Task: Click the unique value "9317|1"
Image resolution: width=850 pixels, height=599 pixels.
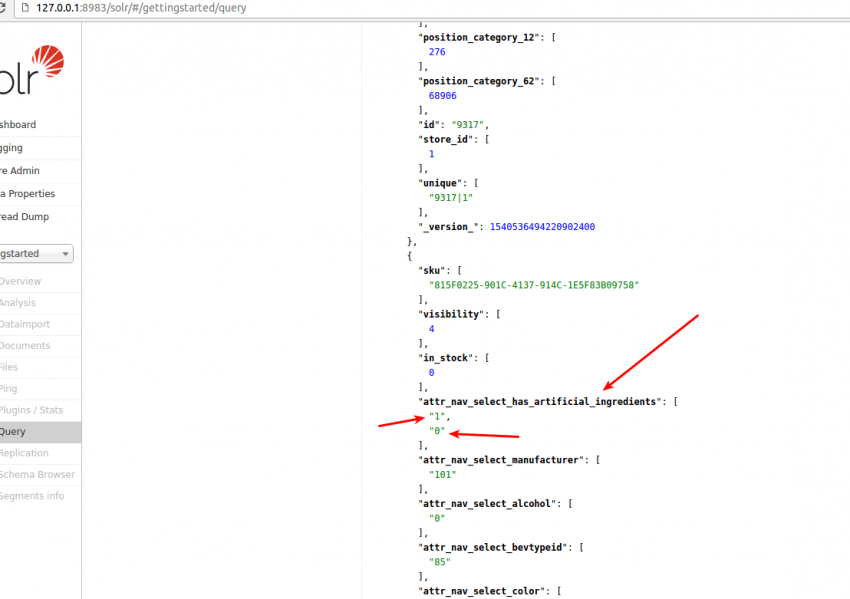Action: point(451,198)
